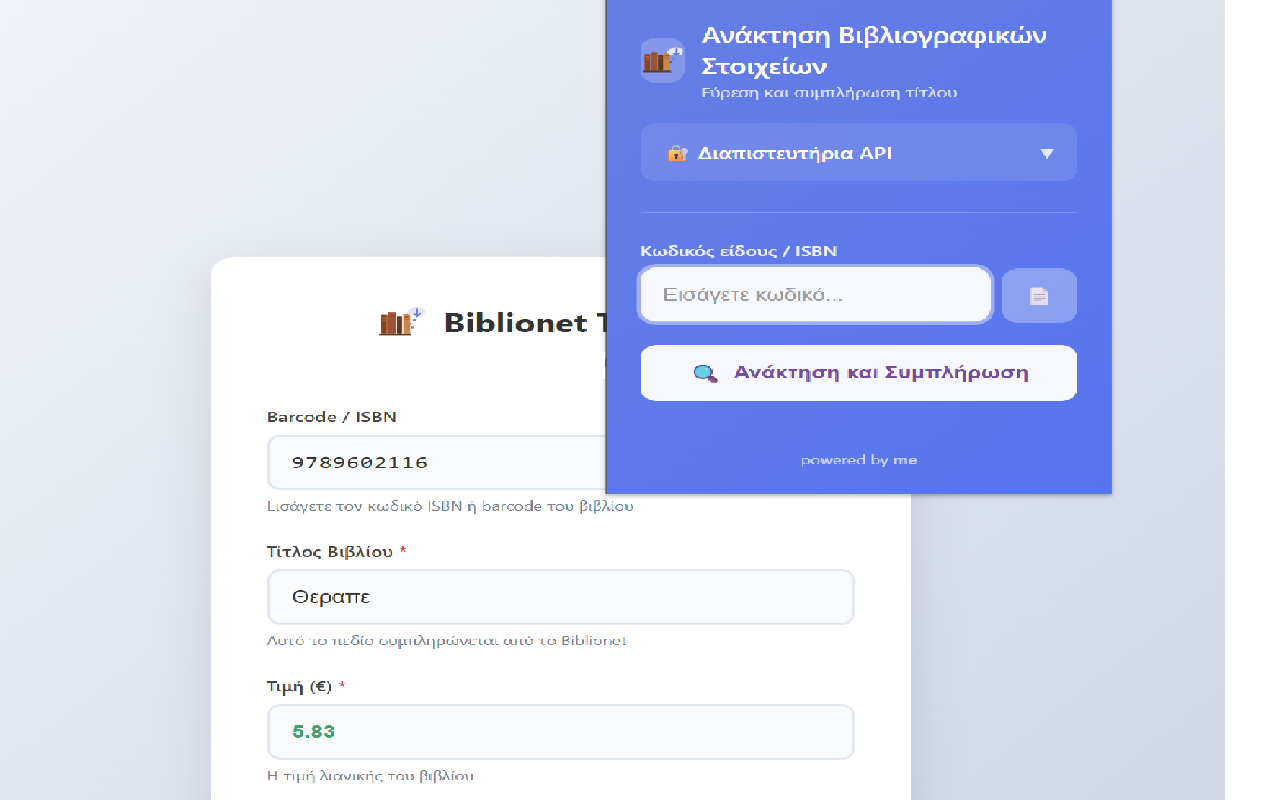Click the ISBN helper text under barcode field
The width and height of the screenshot is (1280, 800).
[450, 506]
